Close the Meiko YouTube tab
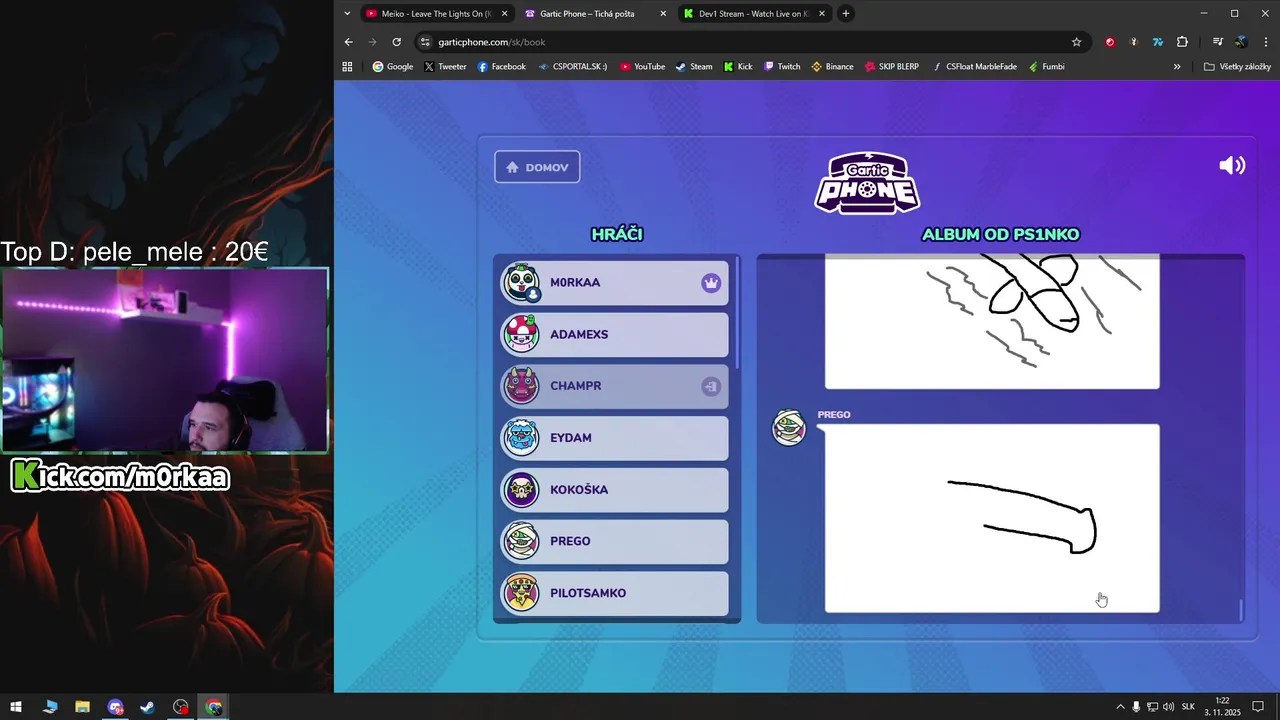The width and height of the screenshot is (1280, 720). tap(504, 14)
